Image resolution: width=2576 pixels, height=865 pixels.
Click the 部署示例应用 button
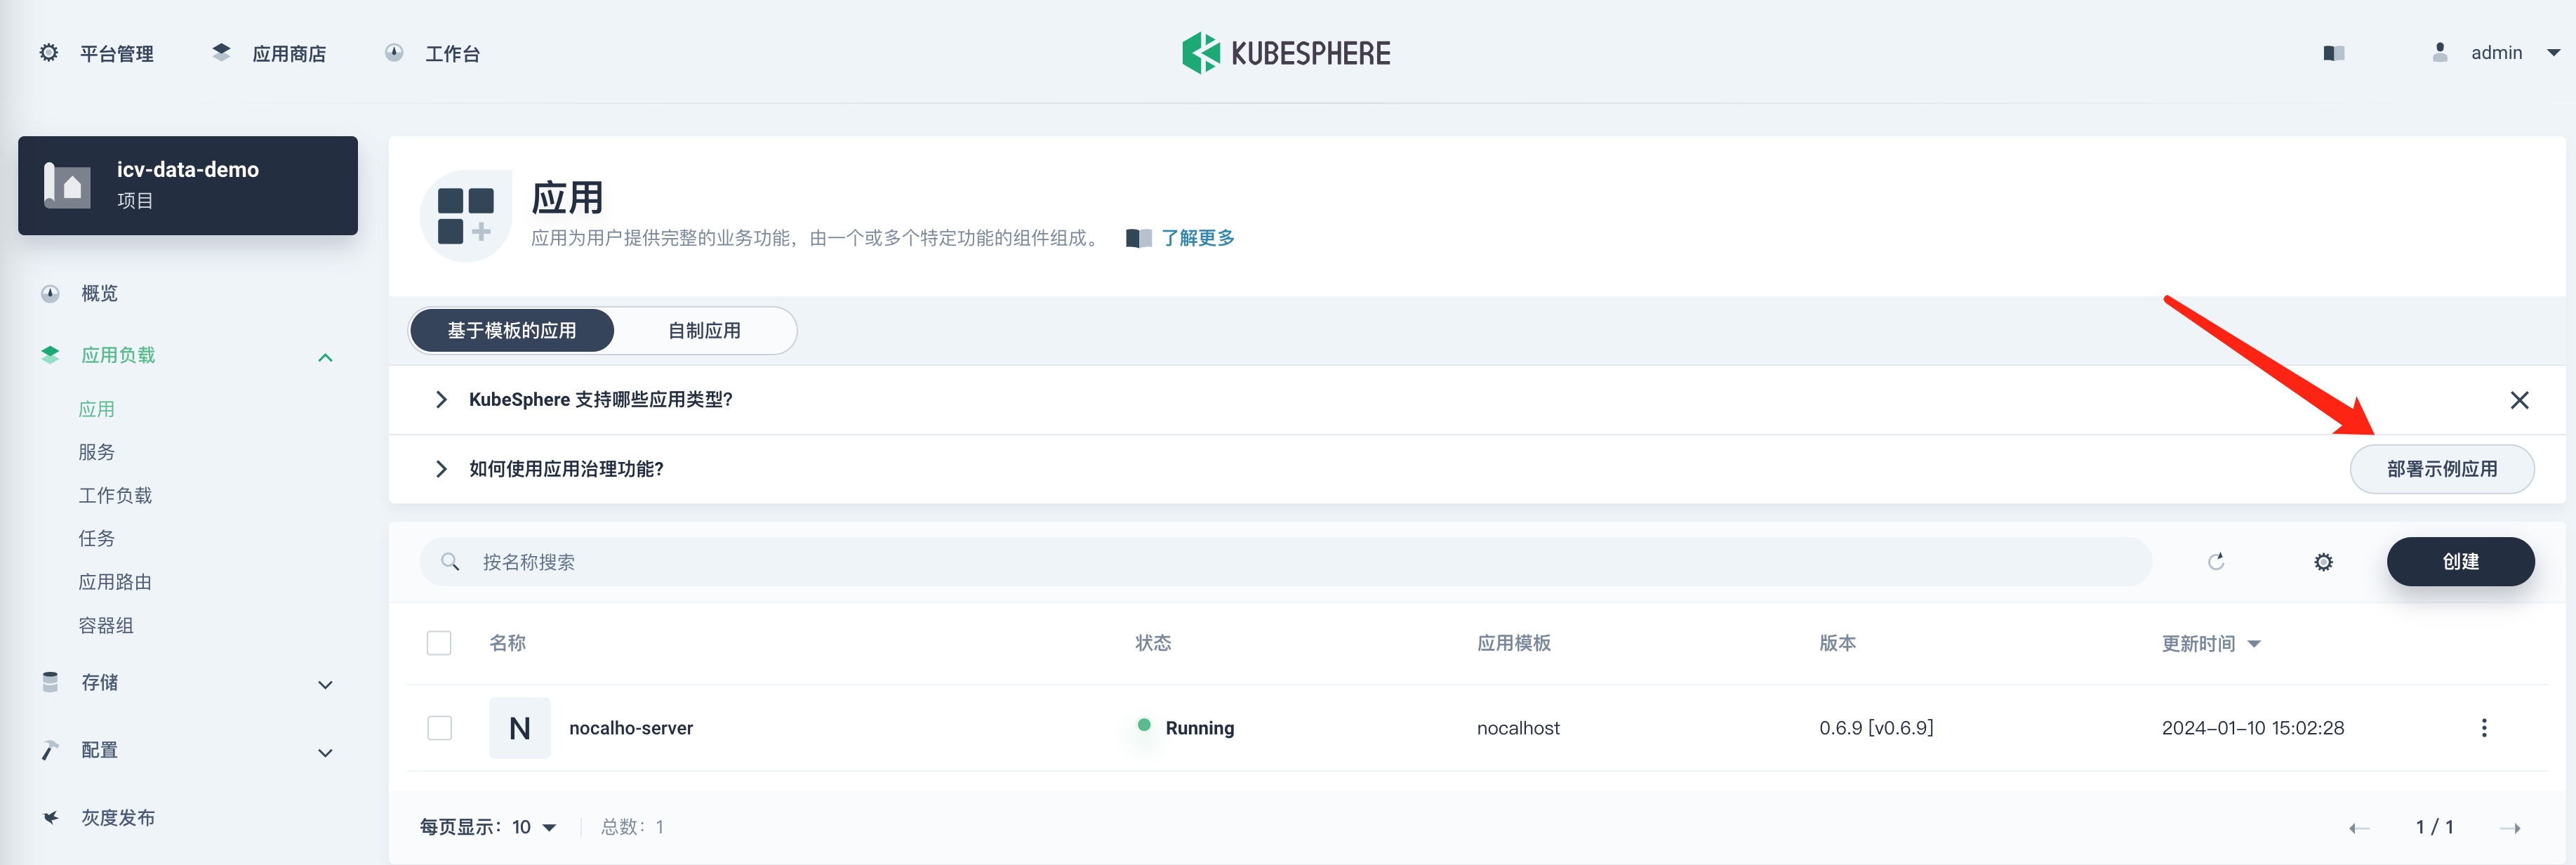point(2441,469)
